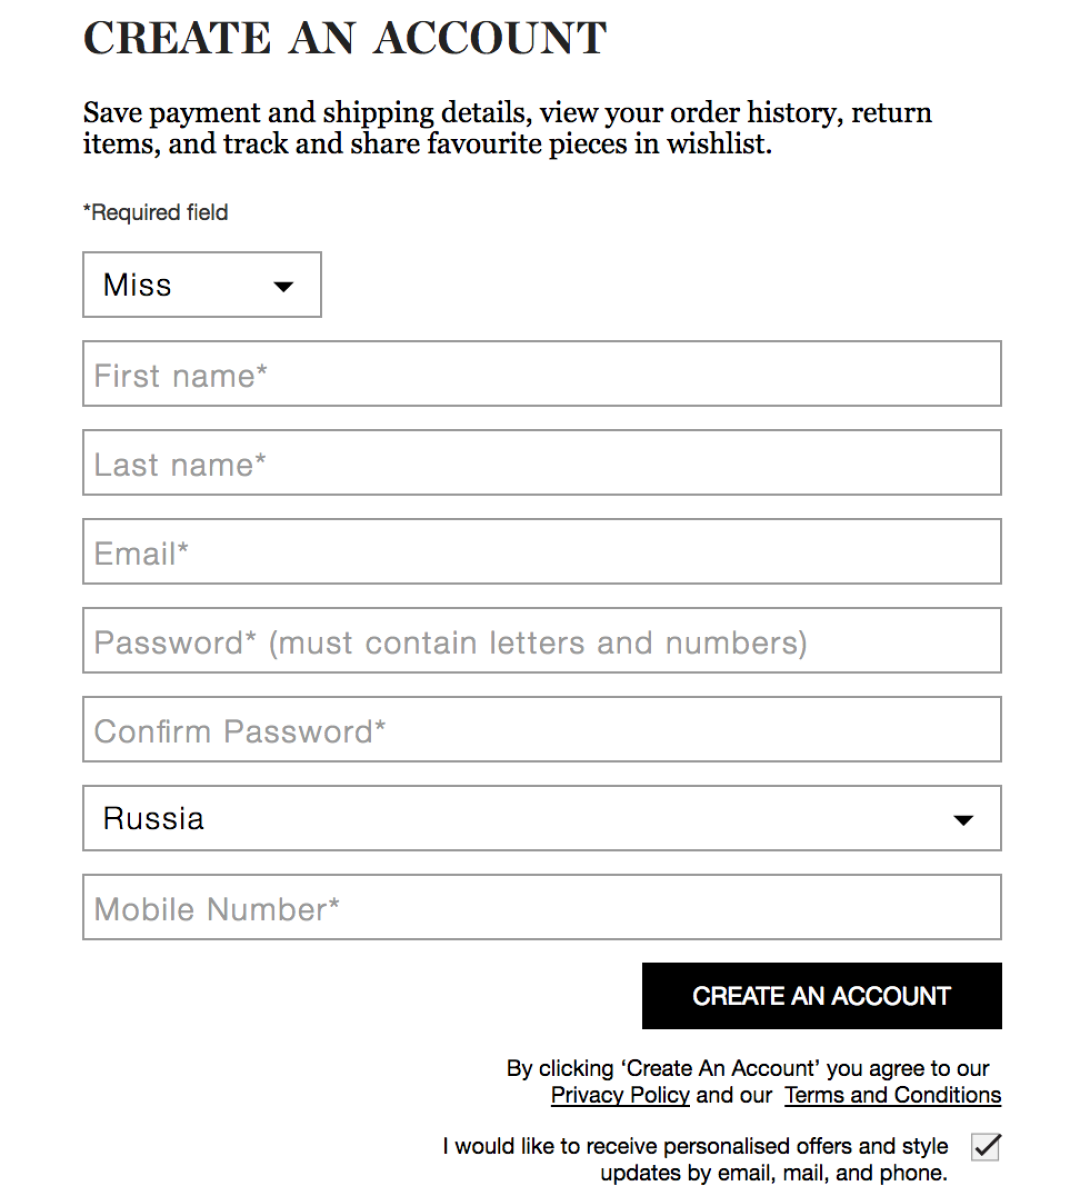
Task: Select the Email input field
Action: click(x=541, y=552)
